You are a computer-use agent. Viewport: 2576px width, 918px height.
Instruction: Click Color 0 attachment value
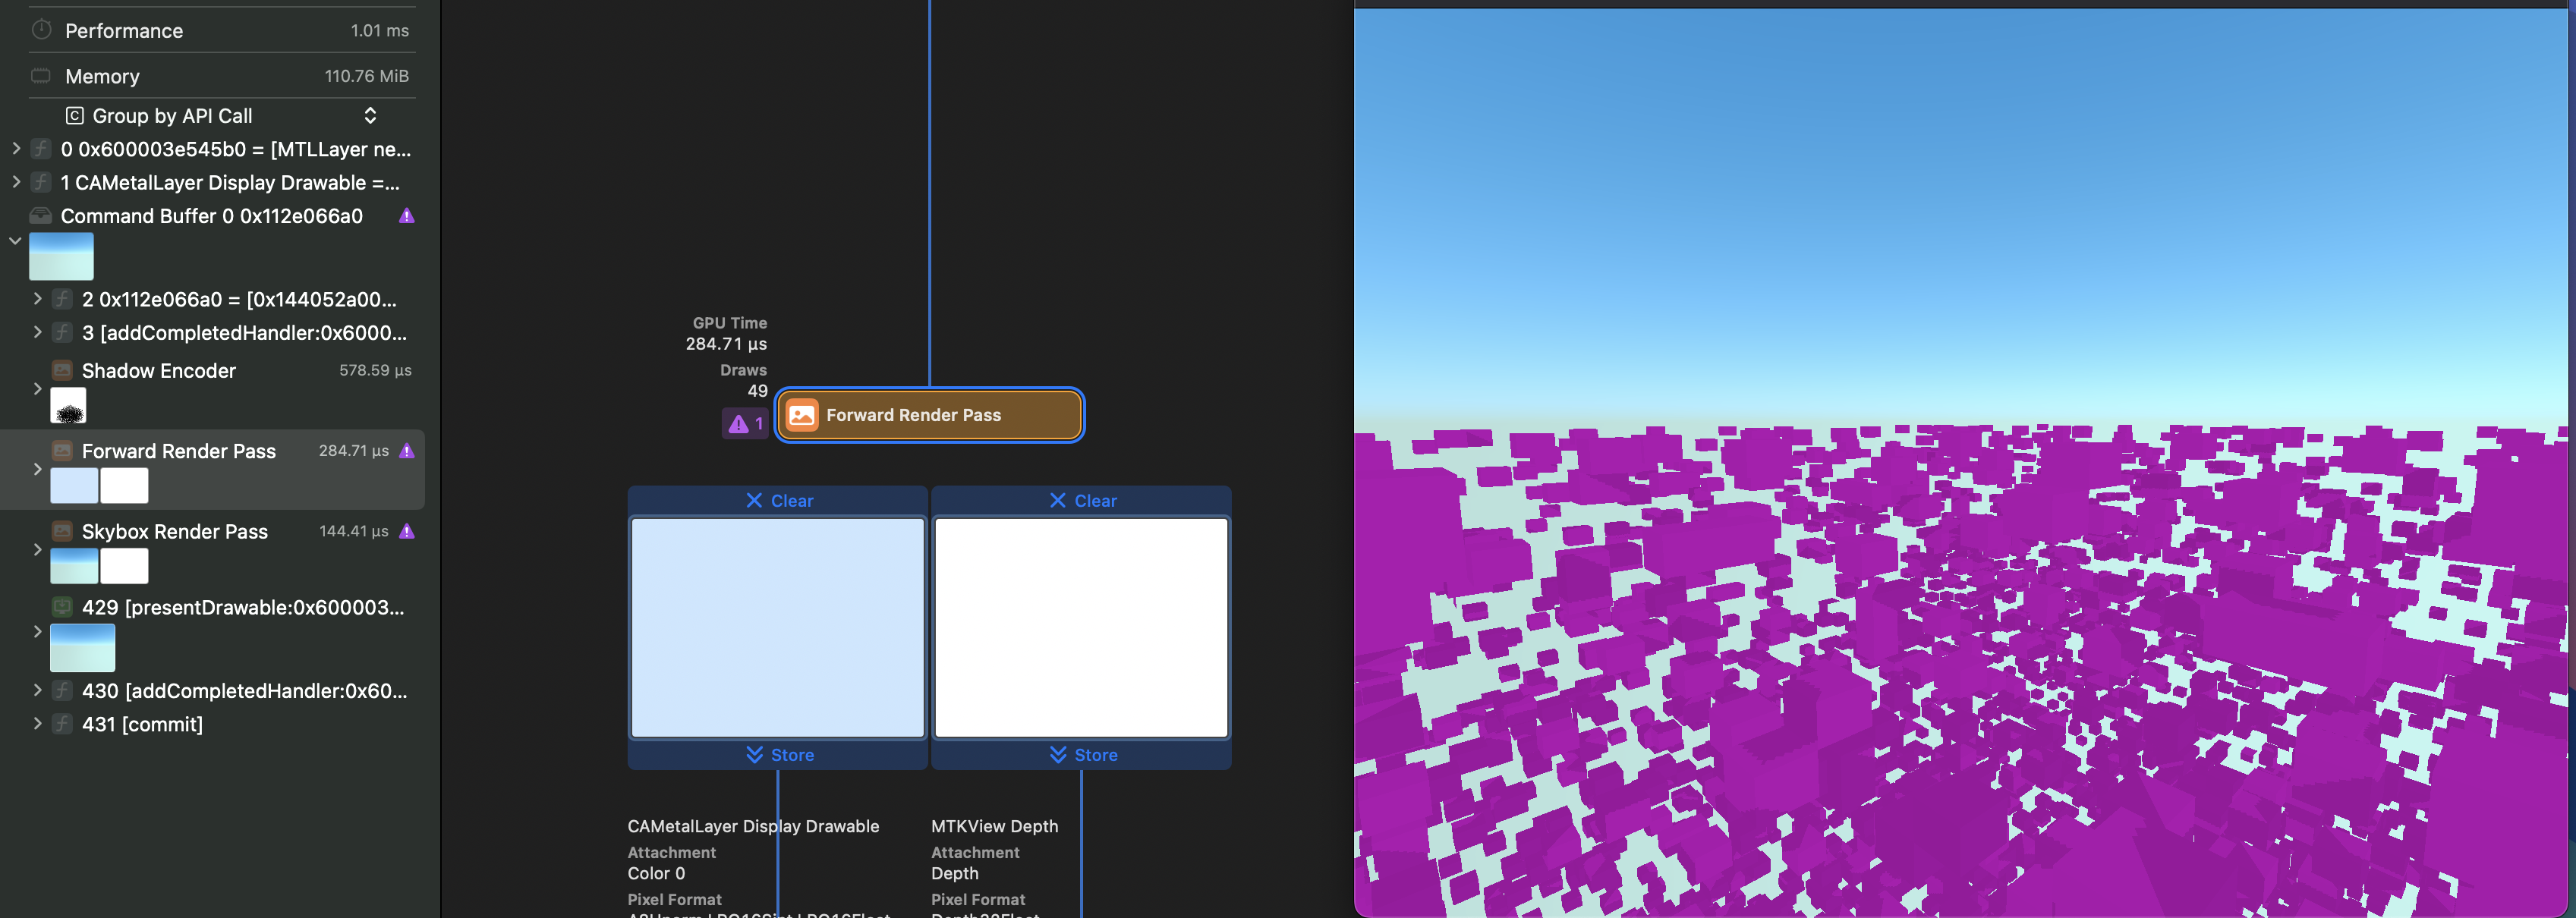(656, 873)
